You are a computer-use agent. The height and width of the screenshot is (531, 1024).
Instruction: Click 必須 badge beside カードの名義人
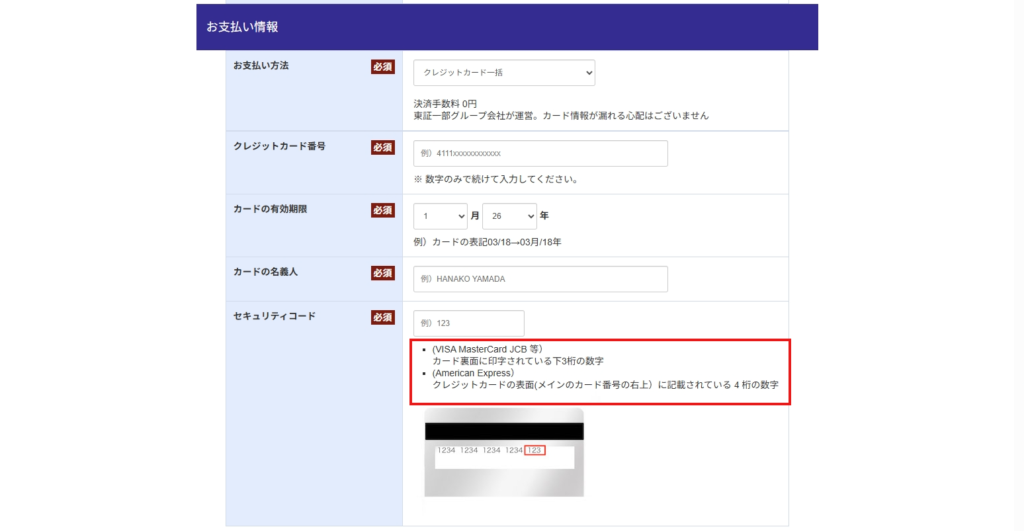(383, 273)
